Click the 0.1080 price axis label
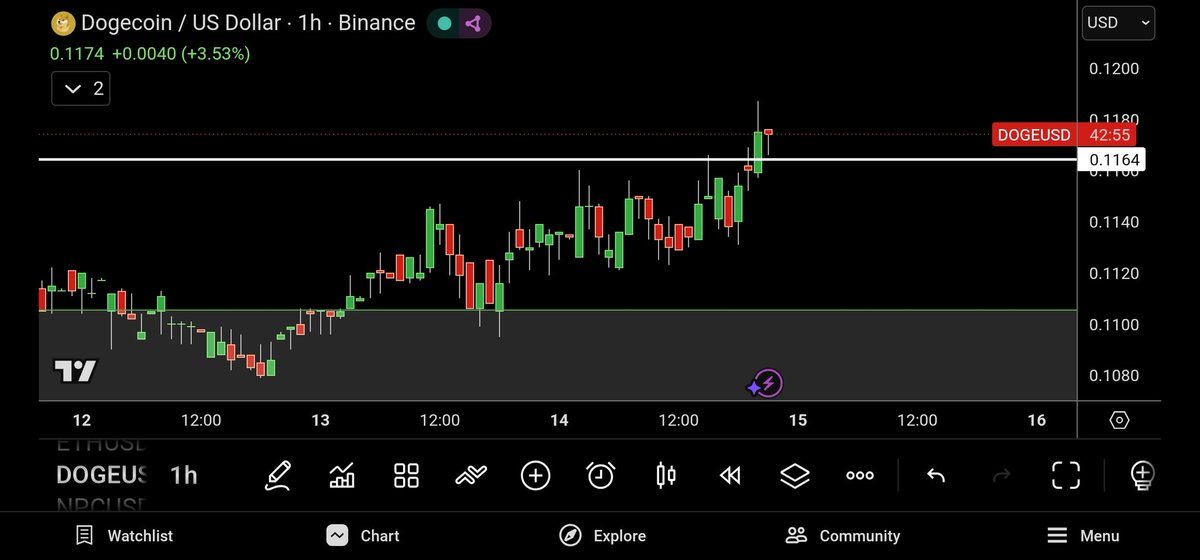The height and width of the screenshot is (560, 1200). [1114, 376]
